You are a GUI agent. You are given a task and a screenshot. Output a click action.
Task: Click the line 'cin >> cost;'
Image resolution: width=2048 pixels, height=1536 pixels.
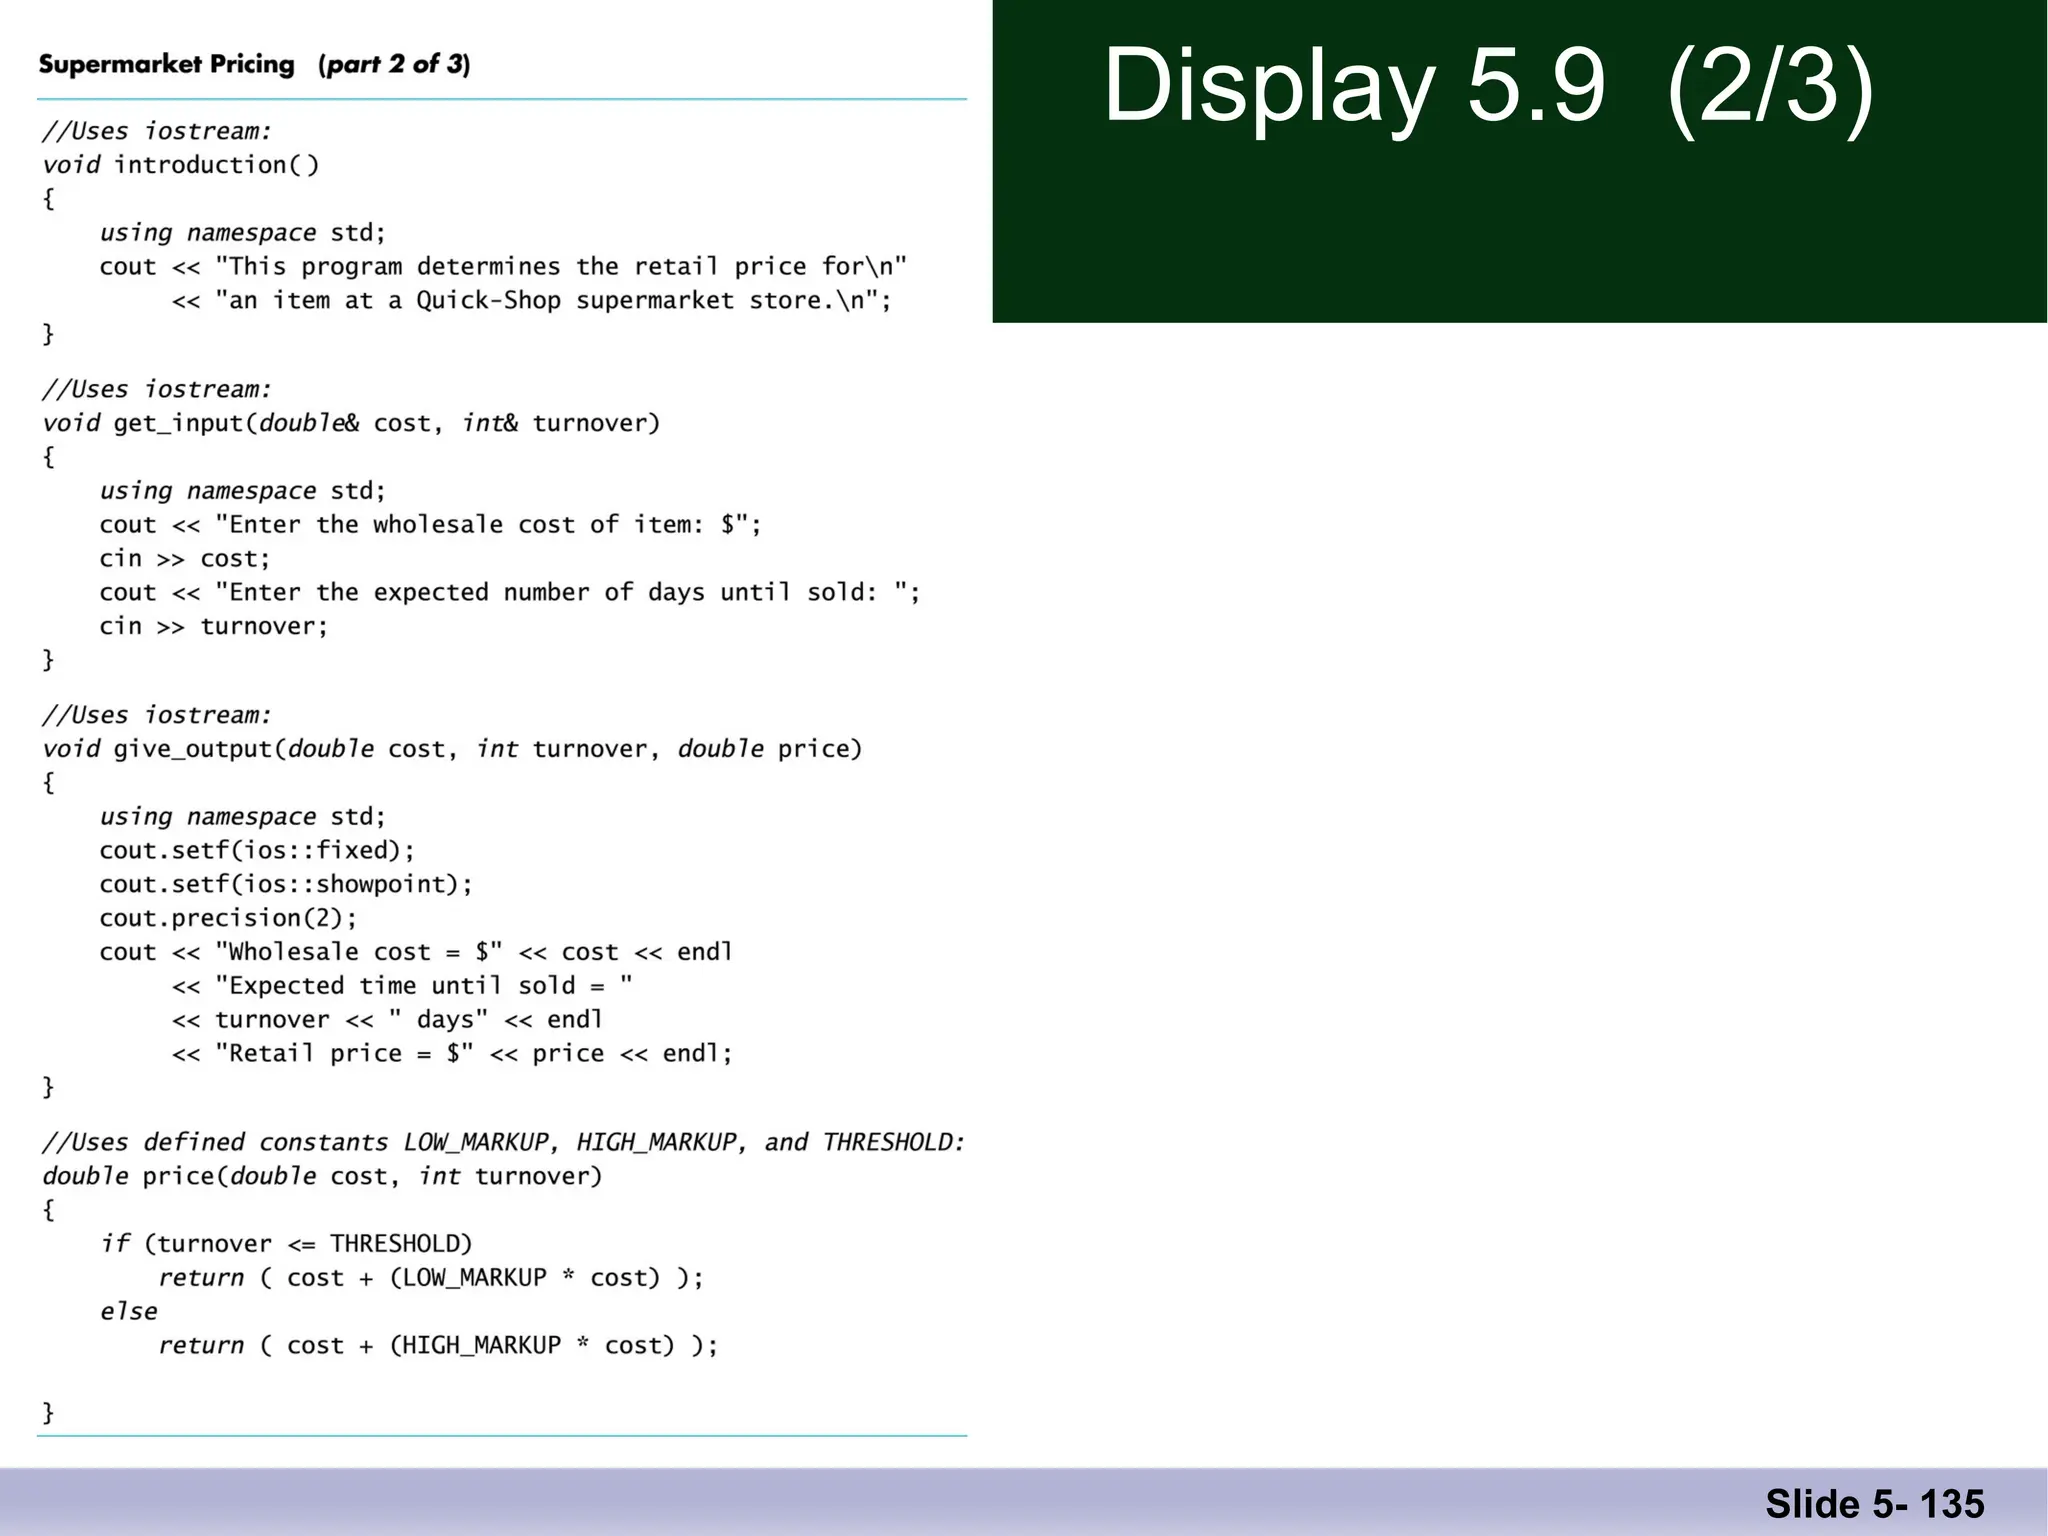click(185, 559)
